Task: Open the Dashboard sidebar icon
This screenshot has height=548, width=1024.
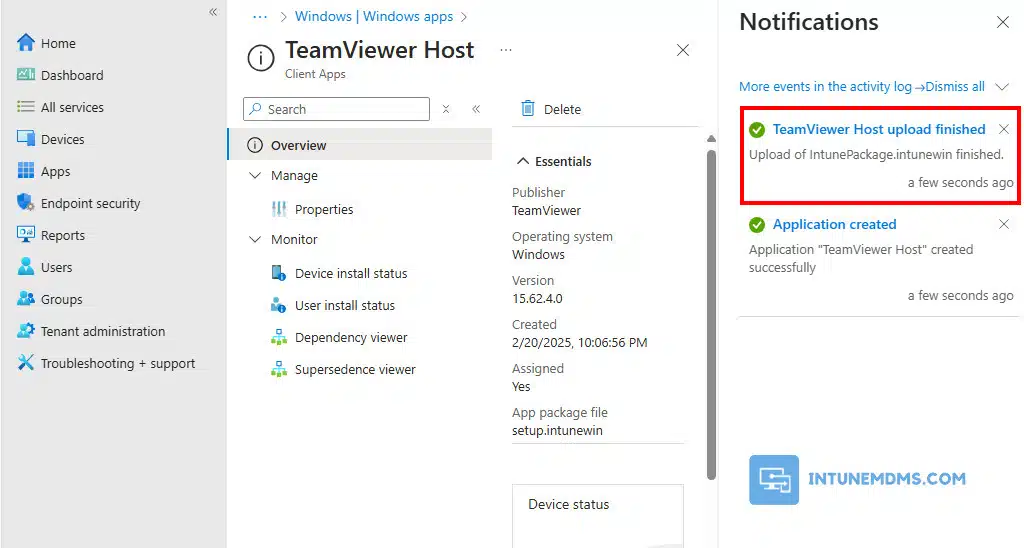Action: tap(25, 74)
